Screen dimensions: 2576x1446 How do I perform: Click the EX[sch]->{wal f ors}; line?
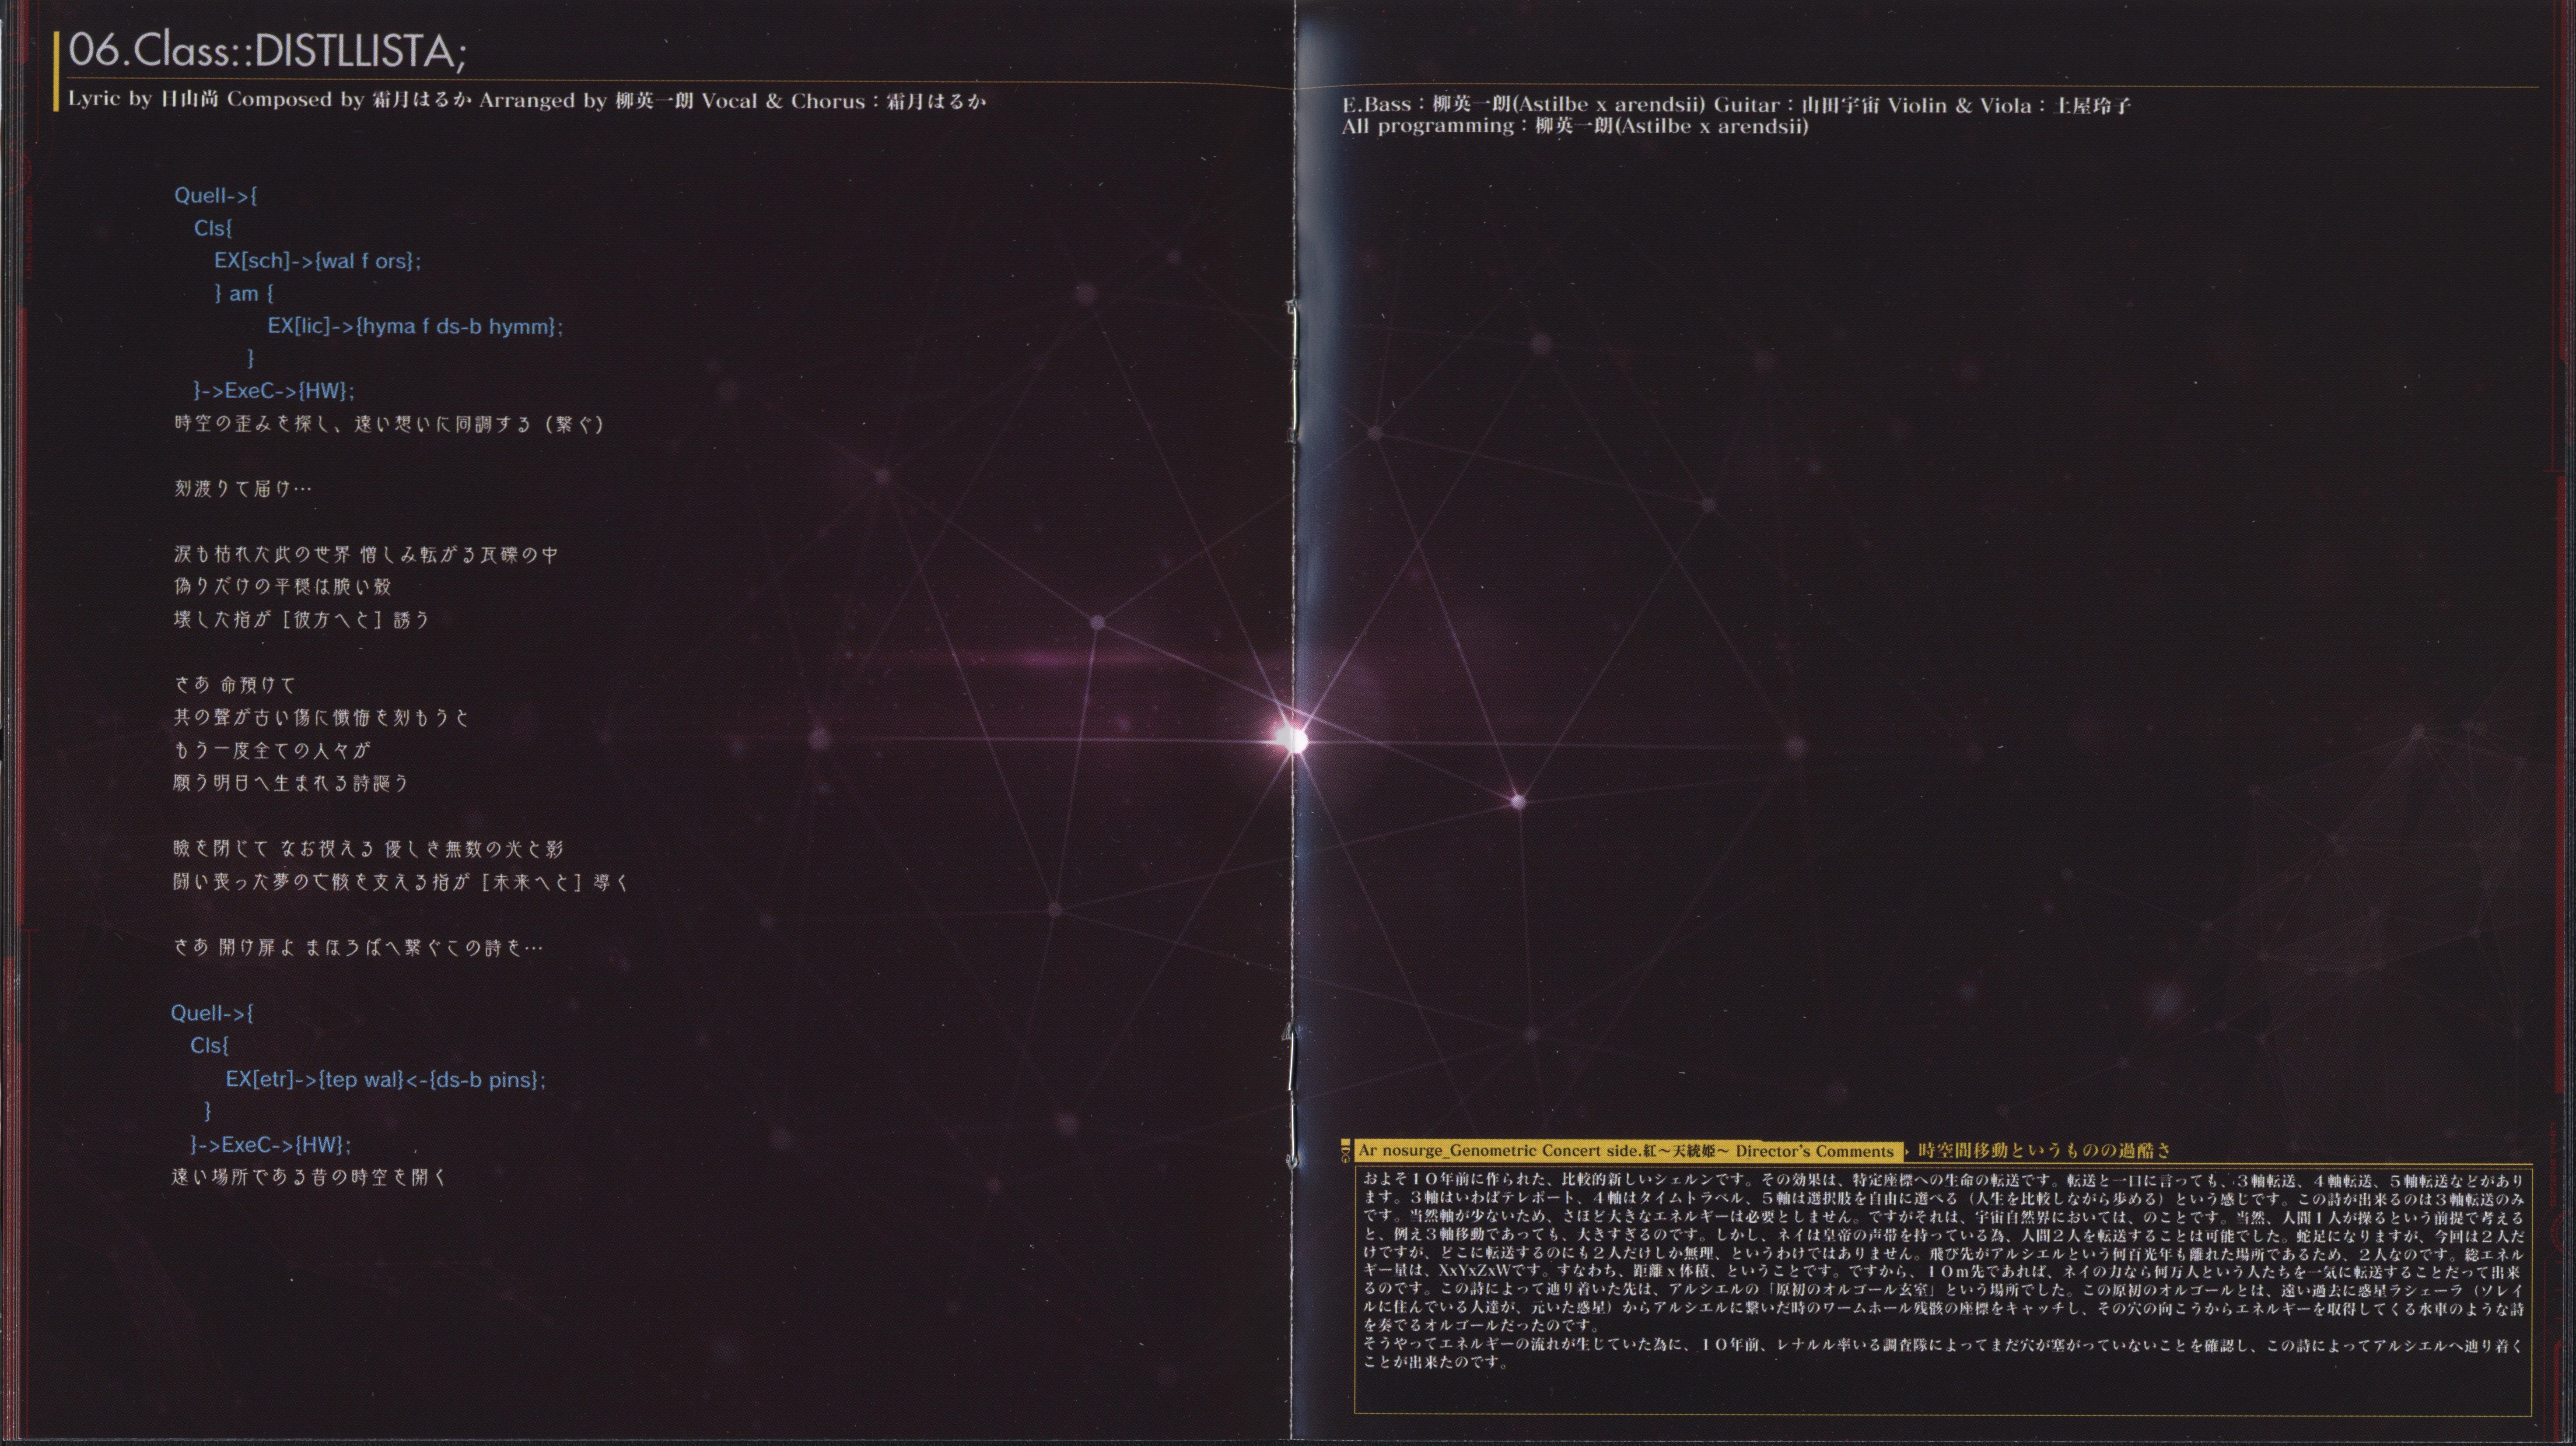click(317, 261)
